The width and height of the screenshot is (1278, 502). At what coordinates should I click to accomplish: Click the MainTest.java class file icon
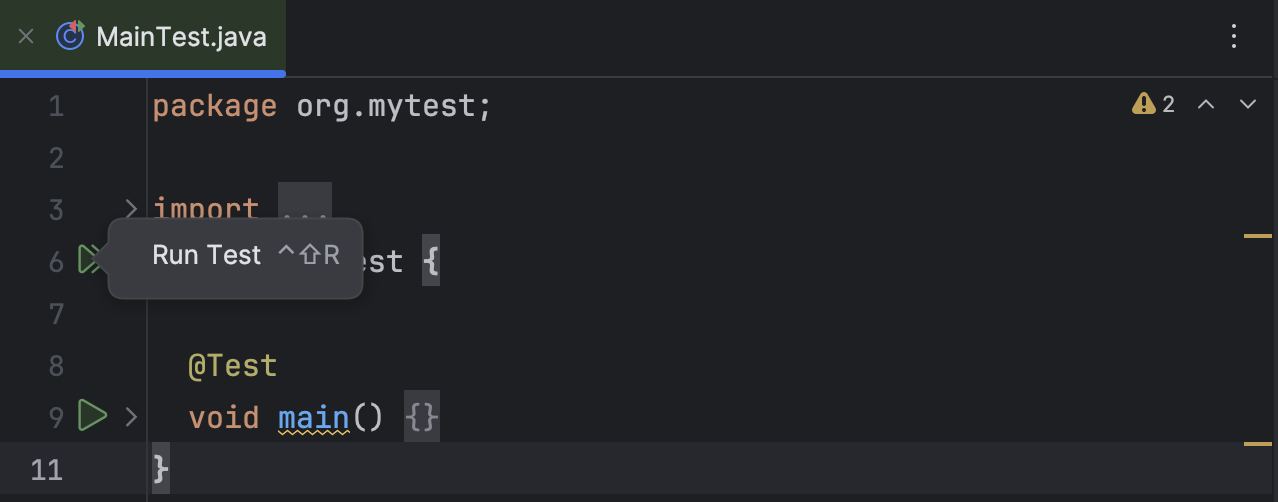pos(70,37)
